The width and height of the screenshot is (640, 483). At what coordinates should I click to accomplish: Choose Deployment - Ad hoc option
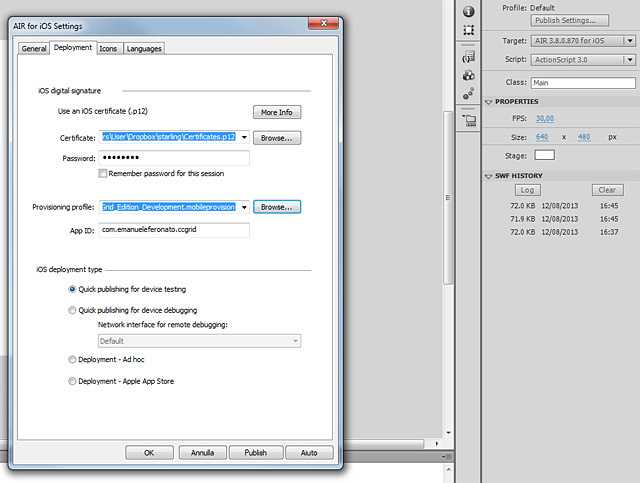[x=72, y=359]
